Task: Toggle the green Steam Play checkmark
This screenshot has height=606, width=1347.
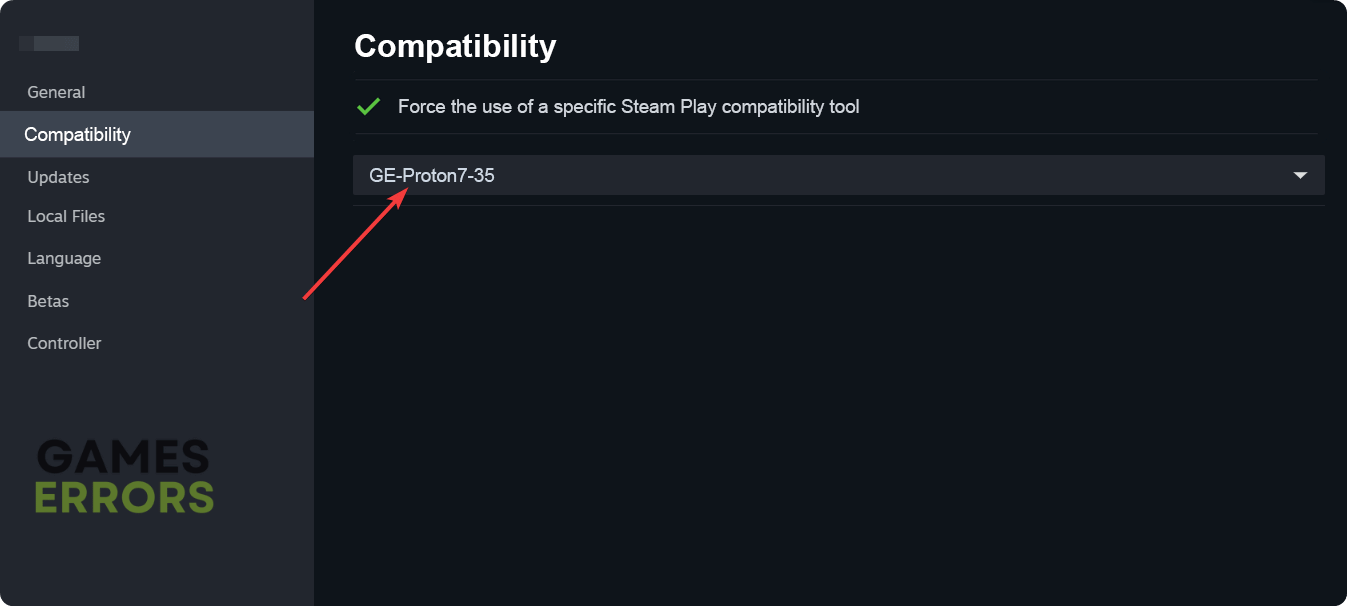Action: pyautogui.click(x=368, y=106)
